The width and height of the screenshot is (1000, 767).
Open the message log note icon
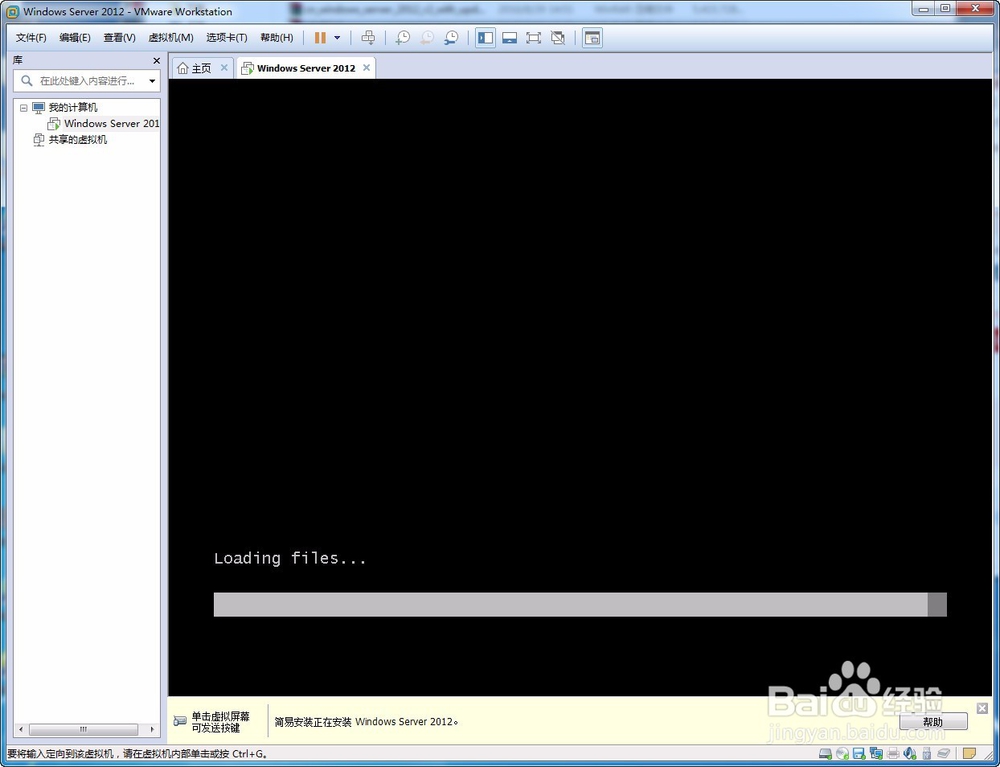coord(969,754)
